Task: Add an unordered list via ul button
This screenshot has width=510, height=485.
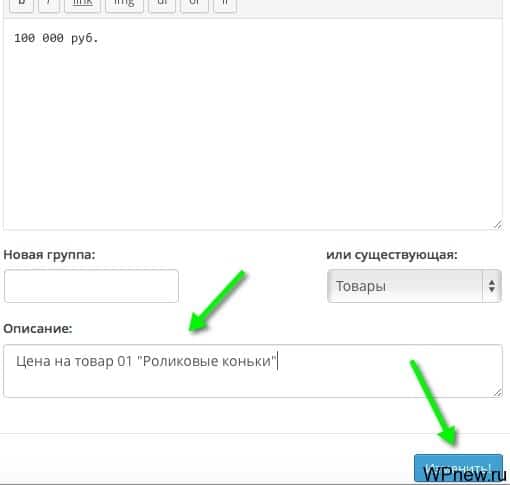Action: click(x=162, y=5)
